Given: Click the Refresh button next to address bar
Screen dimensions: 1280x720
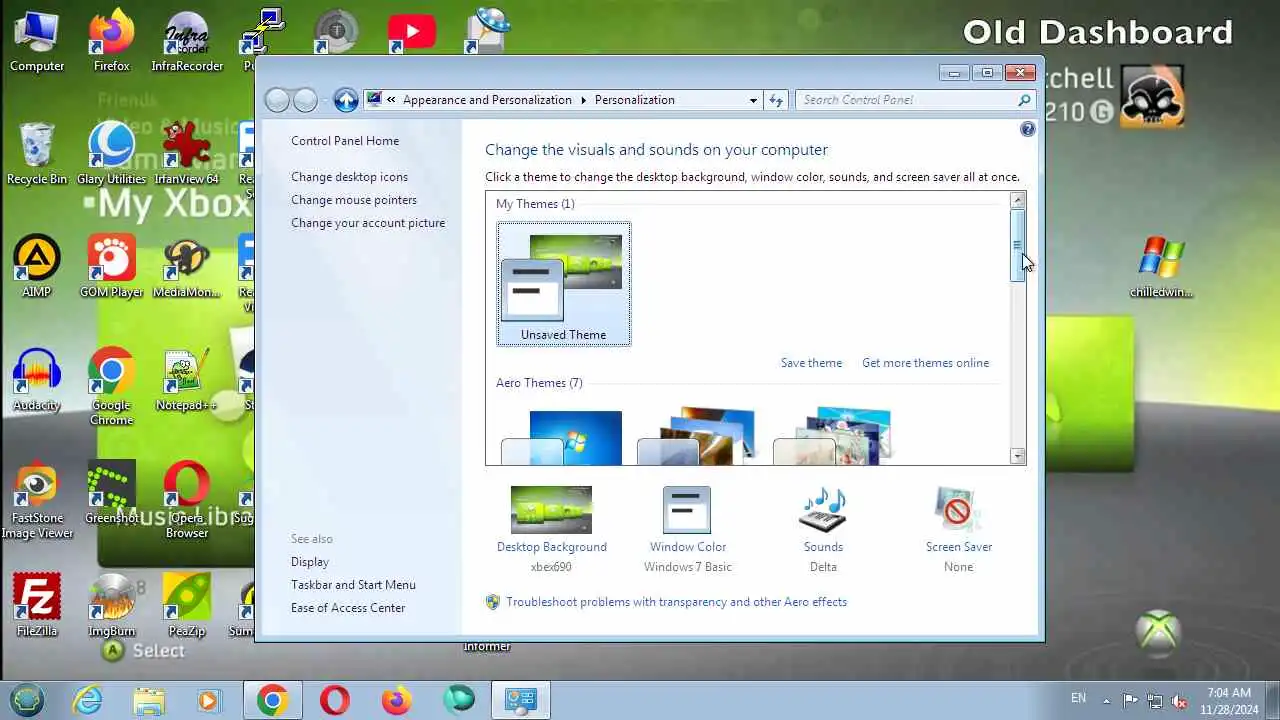Looking at the screenshot, I should tap(776, 100).
